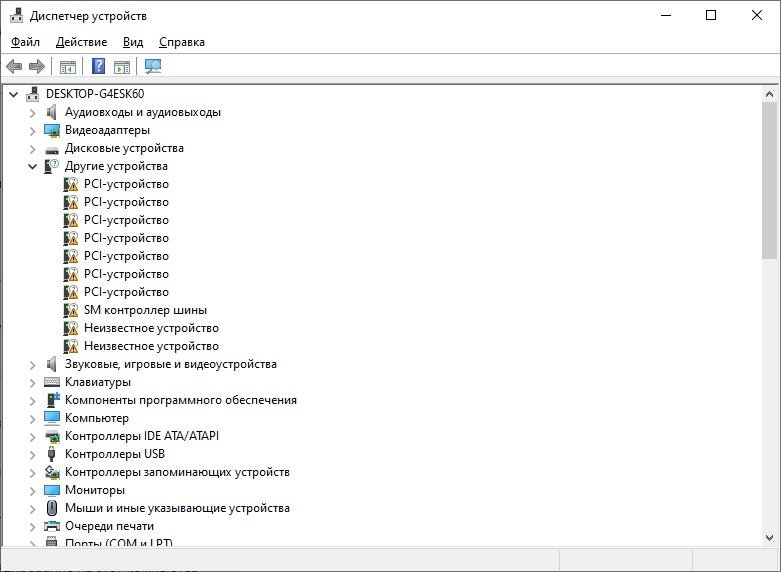
Task: Select the first Неизвестное устройство entry
Action: point(151,328)
